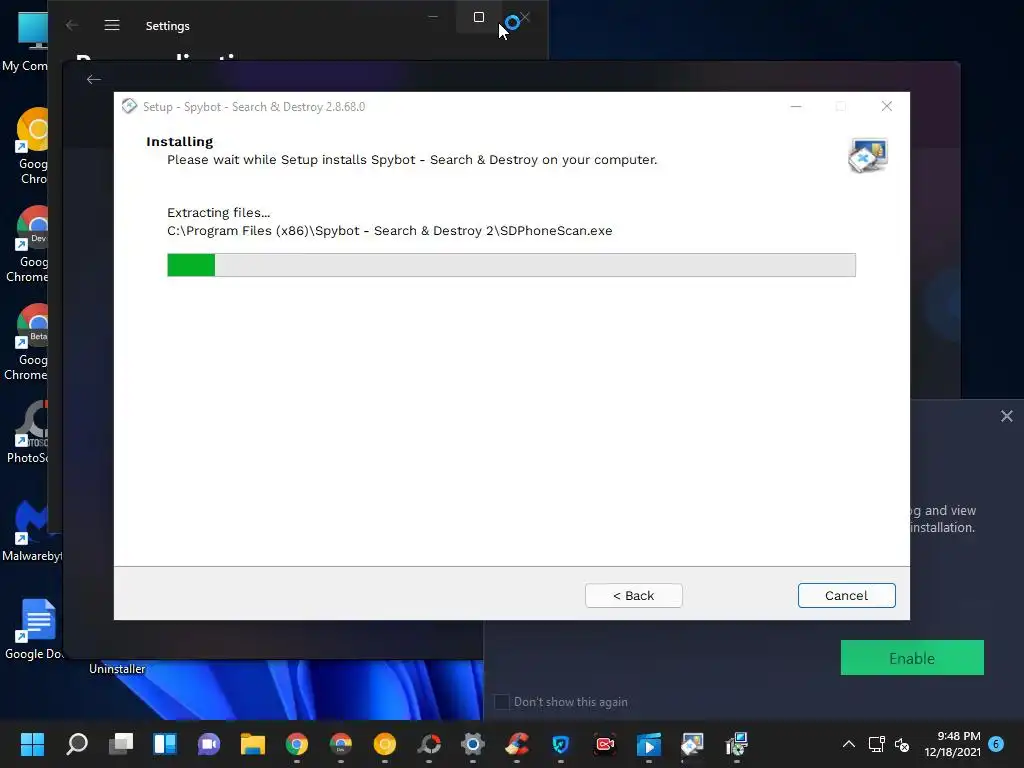Click the green Enable button
1024x768 pixels.
[x=912, y=658]
